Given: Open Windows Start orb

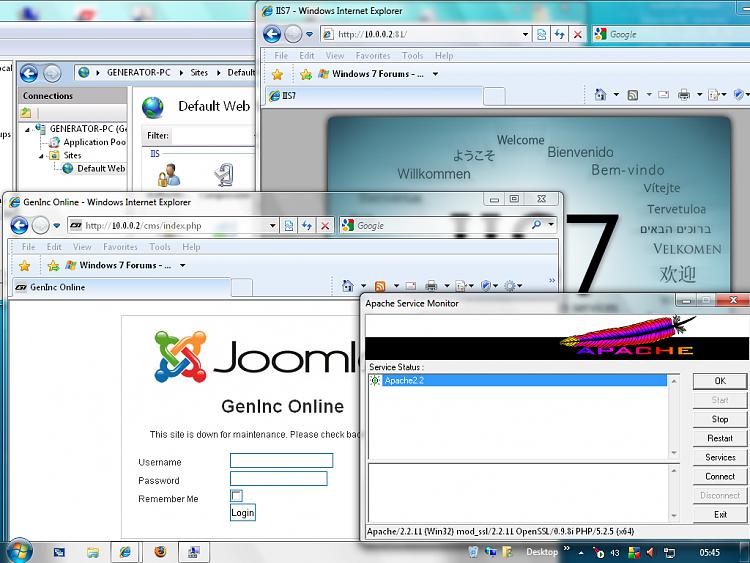Looking at the screenshot, I should pyautogui.click(x=19, y=551).
